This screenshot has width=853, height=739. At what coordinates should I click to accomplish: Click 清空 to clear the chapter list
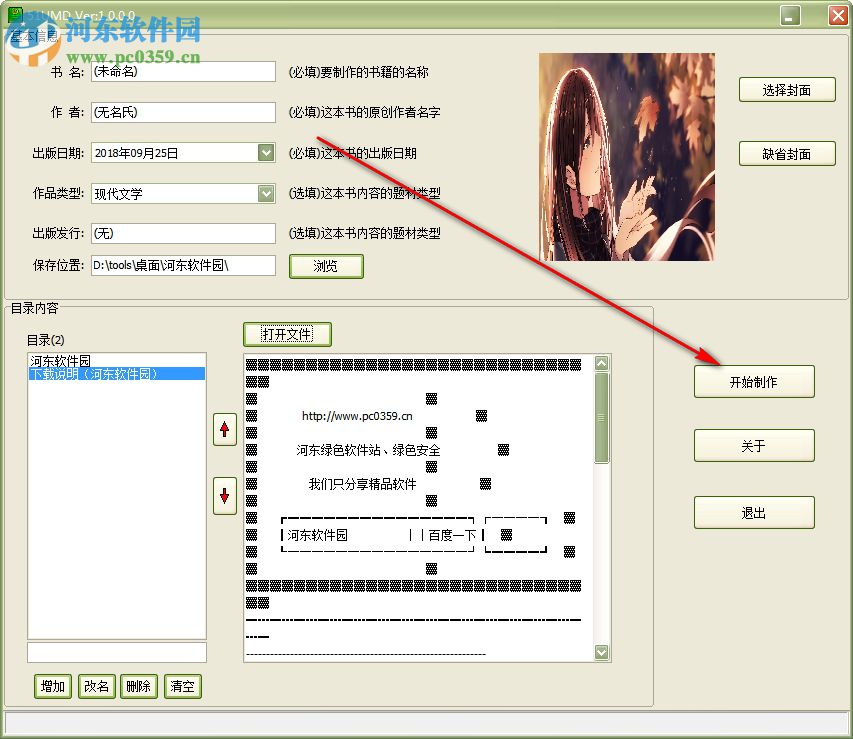coord(182,686)
